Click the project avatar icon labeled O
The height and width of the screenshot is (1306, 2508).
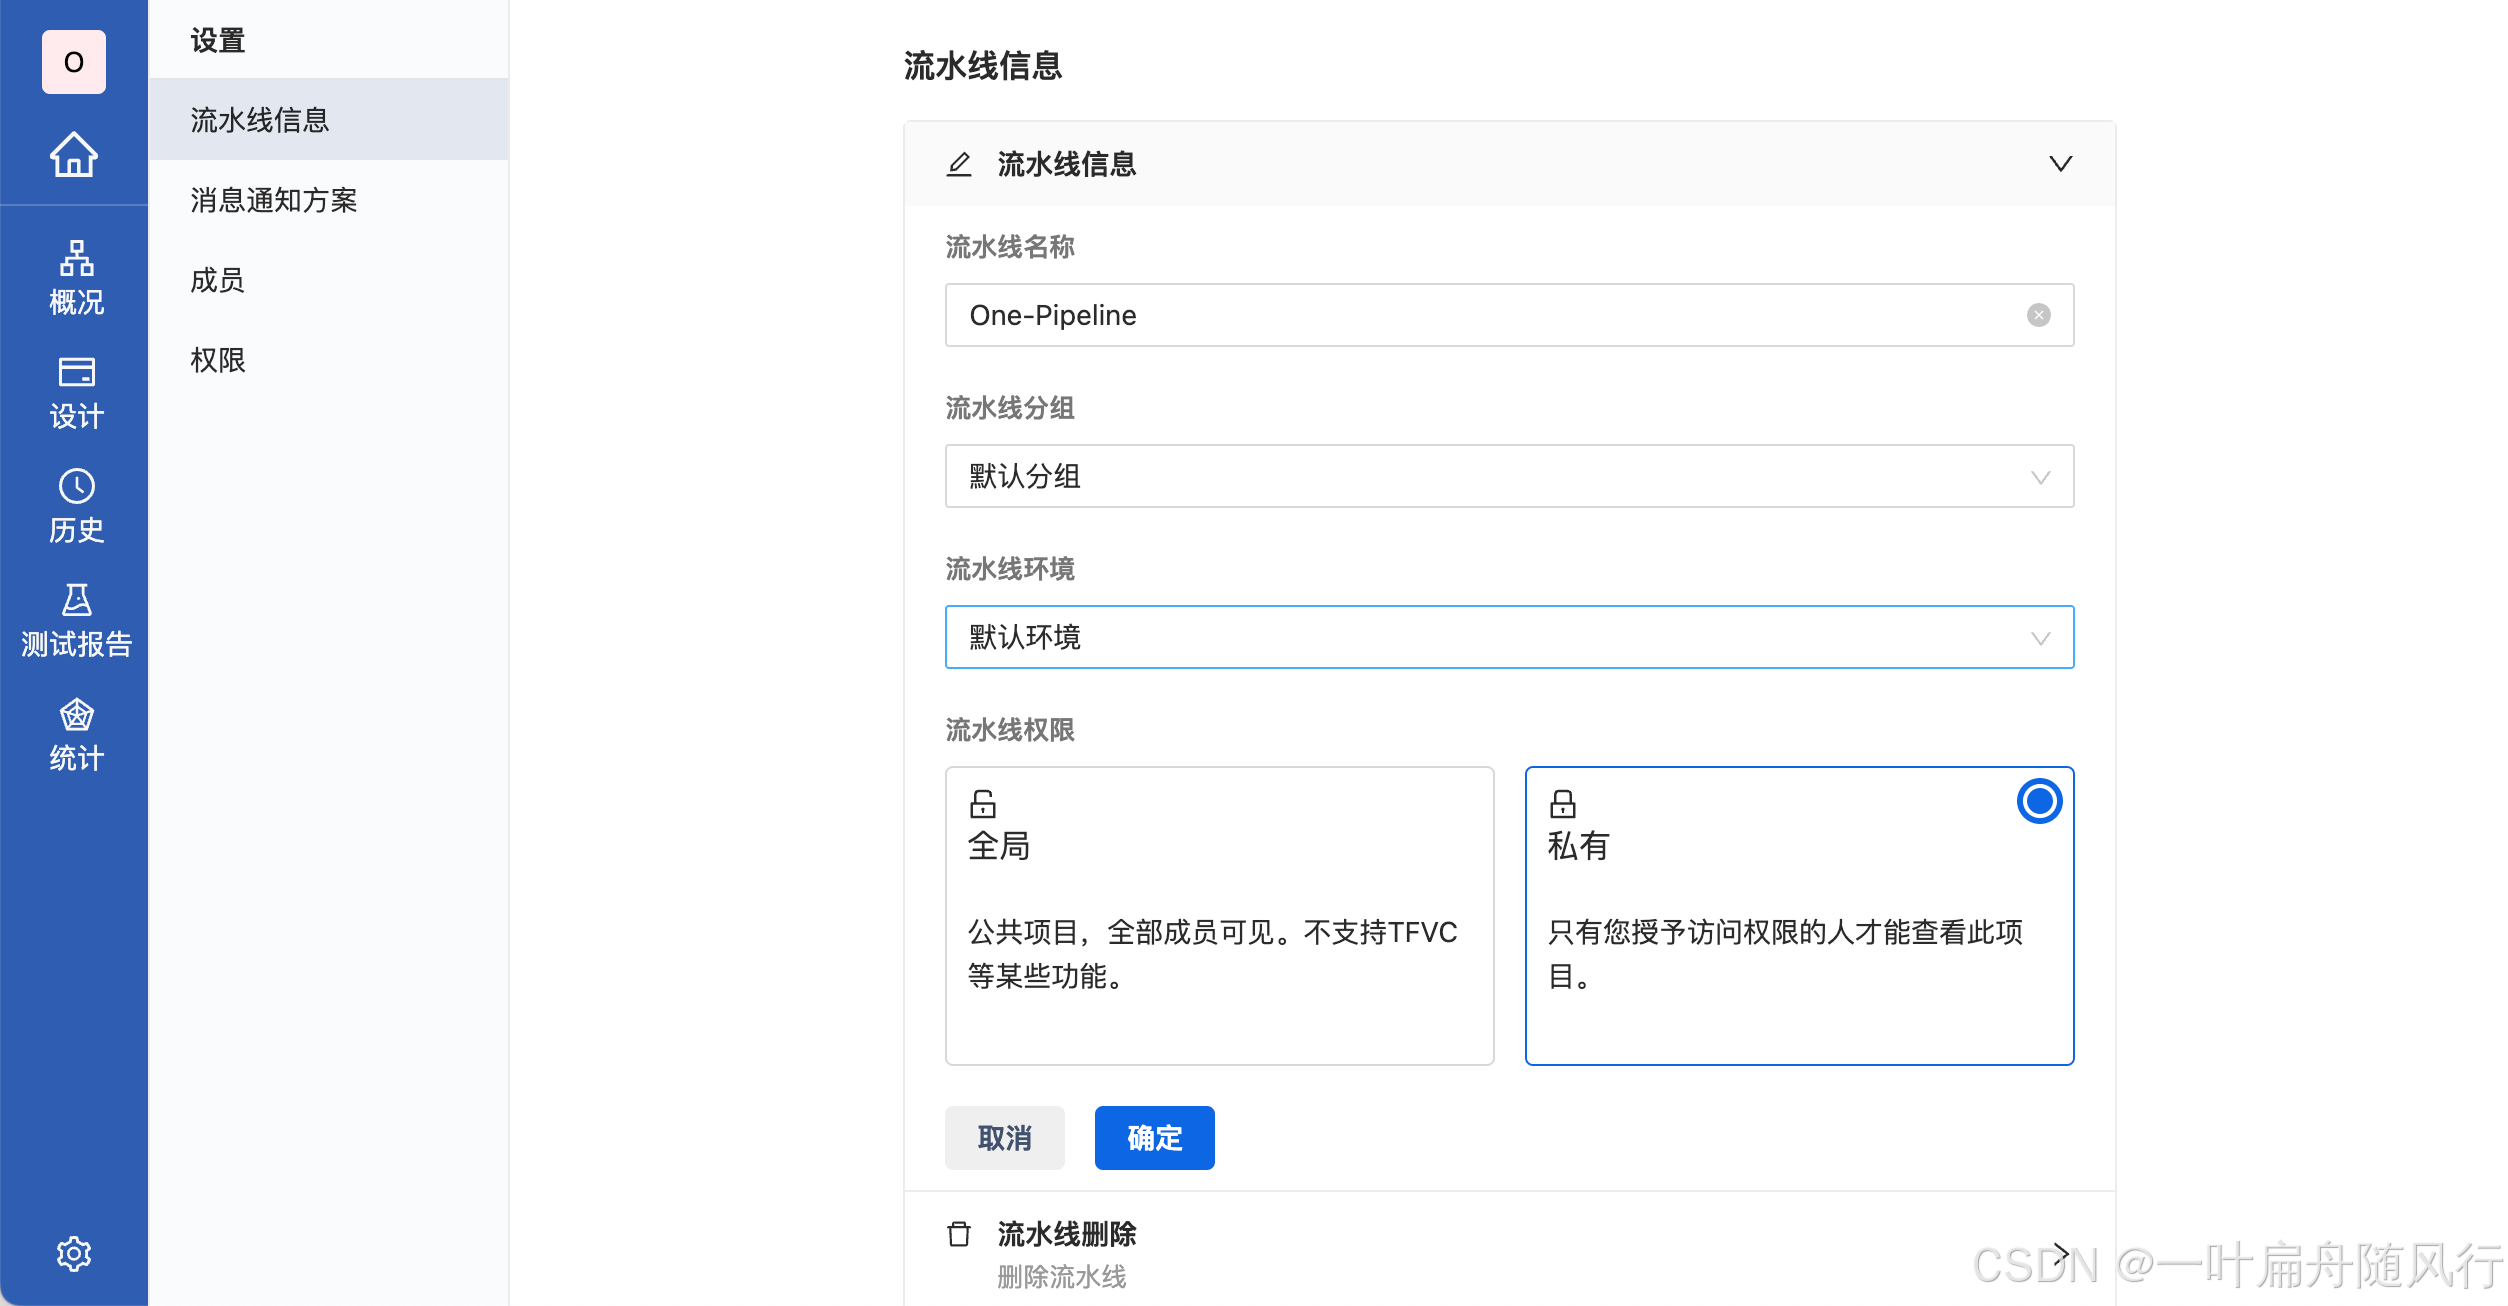(74, 62)
